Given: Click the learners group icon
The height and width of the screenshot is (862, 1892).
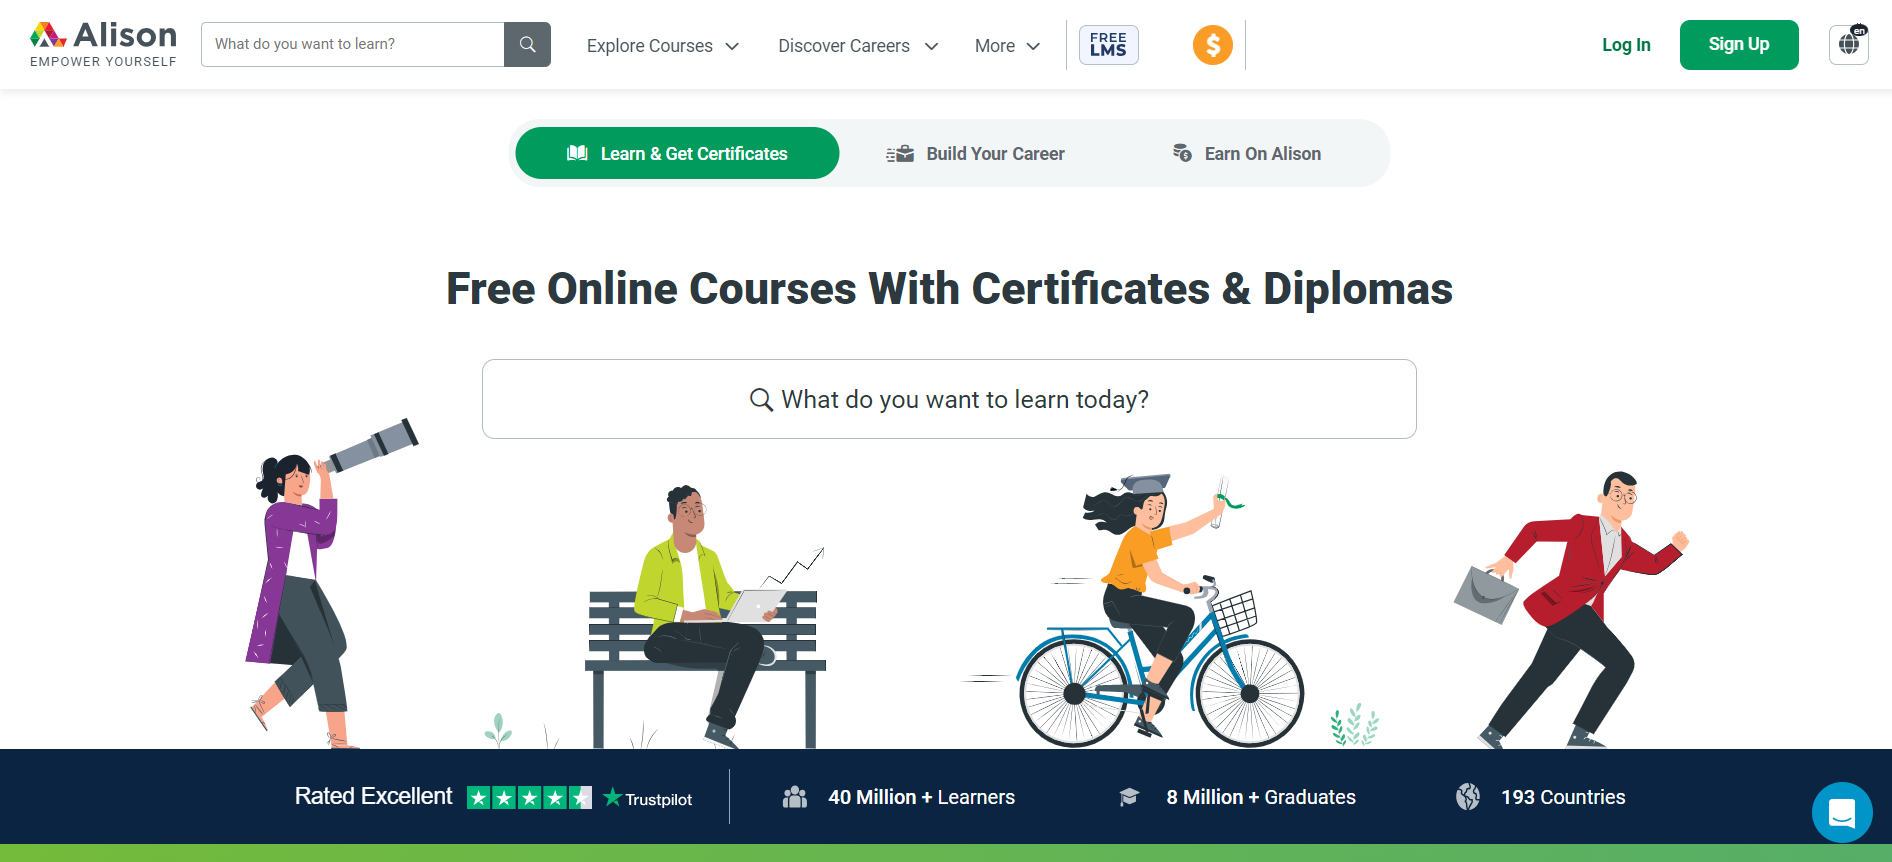Looking at the screenshot, I should point(795,797).
